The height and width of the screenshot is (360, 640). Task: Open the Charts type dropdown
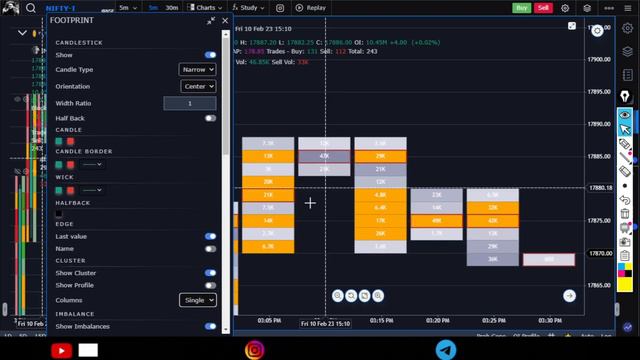click(x=205, y=8)
